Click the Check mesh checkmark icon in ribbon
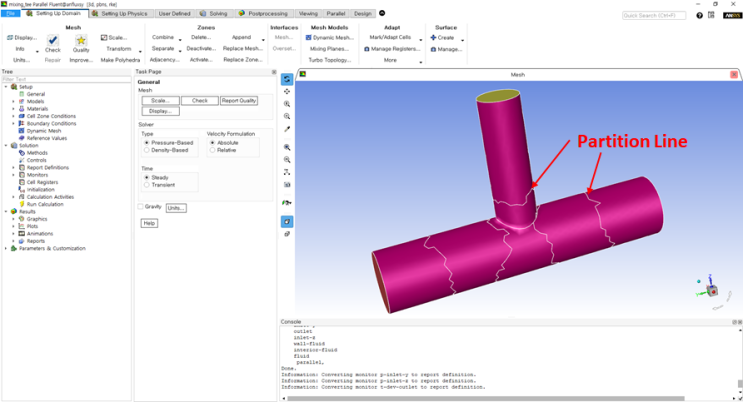Screen dimensions: 743x402 click(53, 40)
